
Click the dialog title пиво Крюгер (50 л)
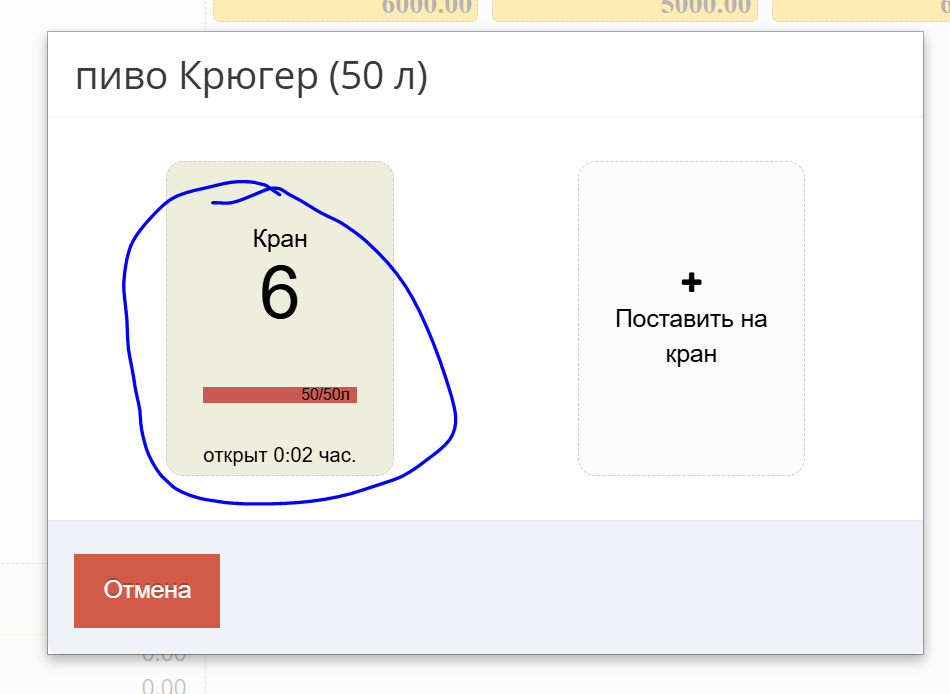pos(251,76)
